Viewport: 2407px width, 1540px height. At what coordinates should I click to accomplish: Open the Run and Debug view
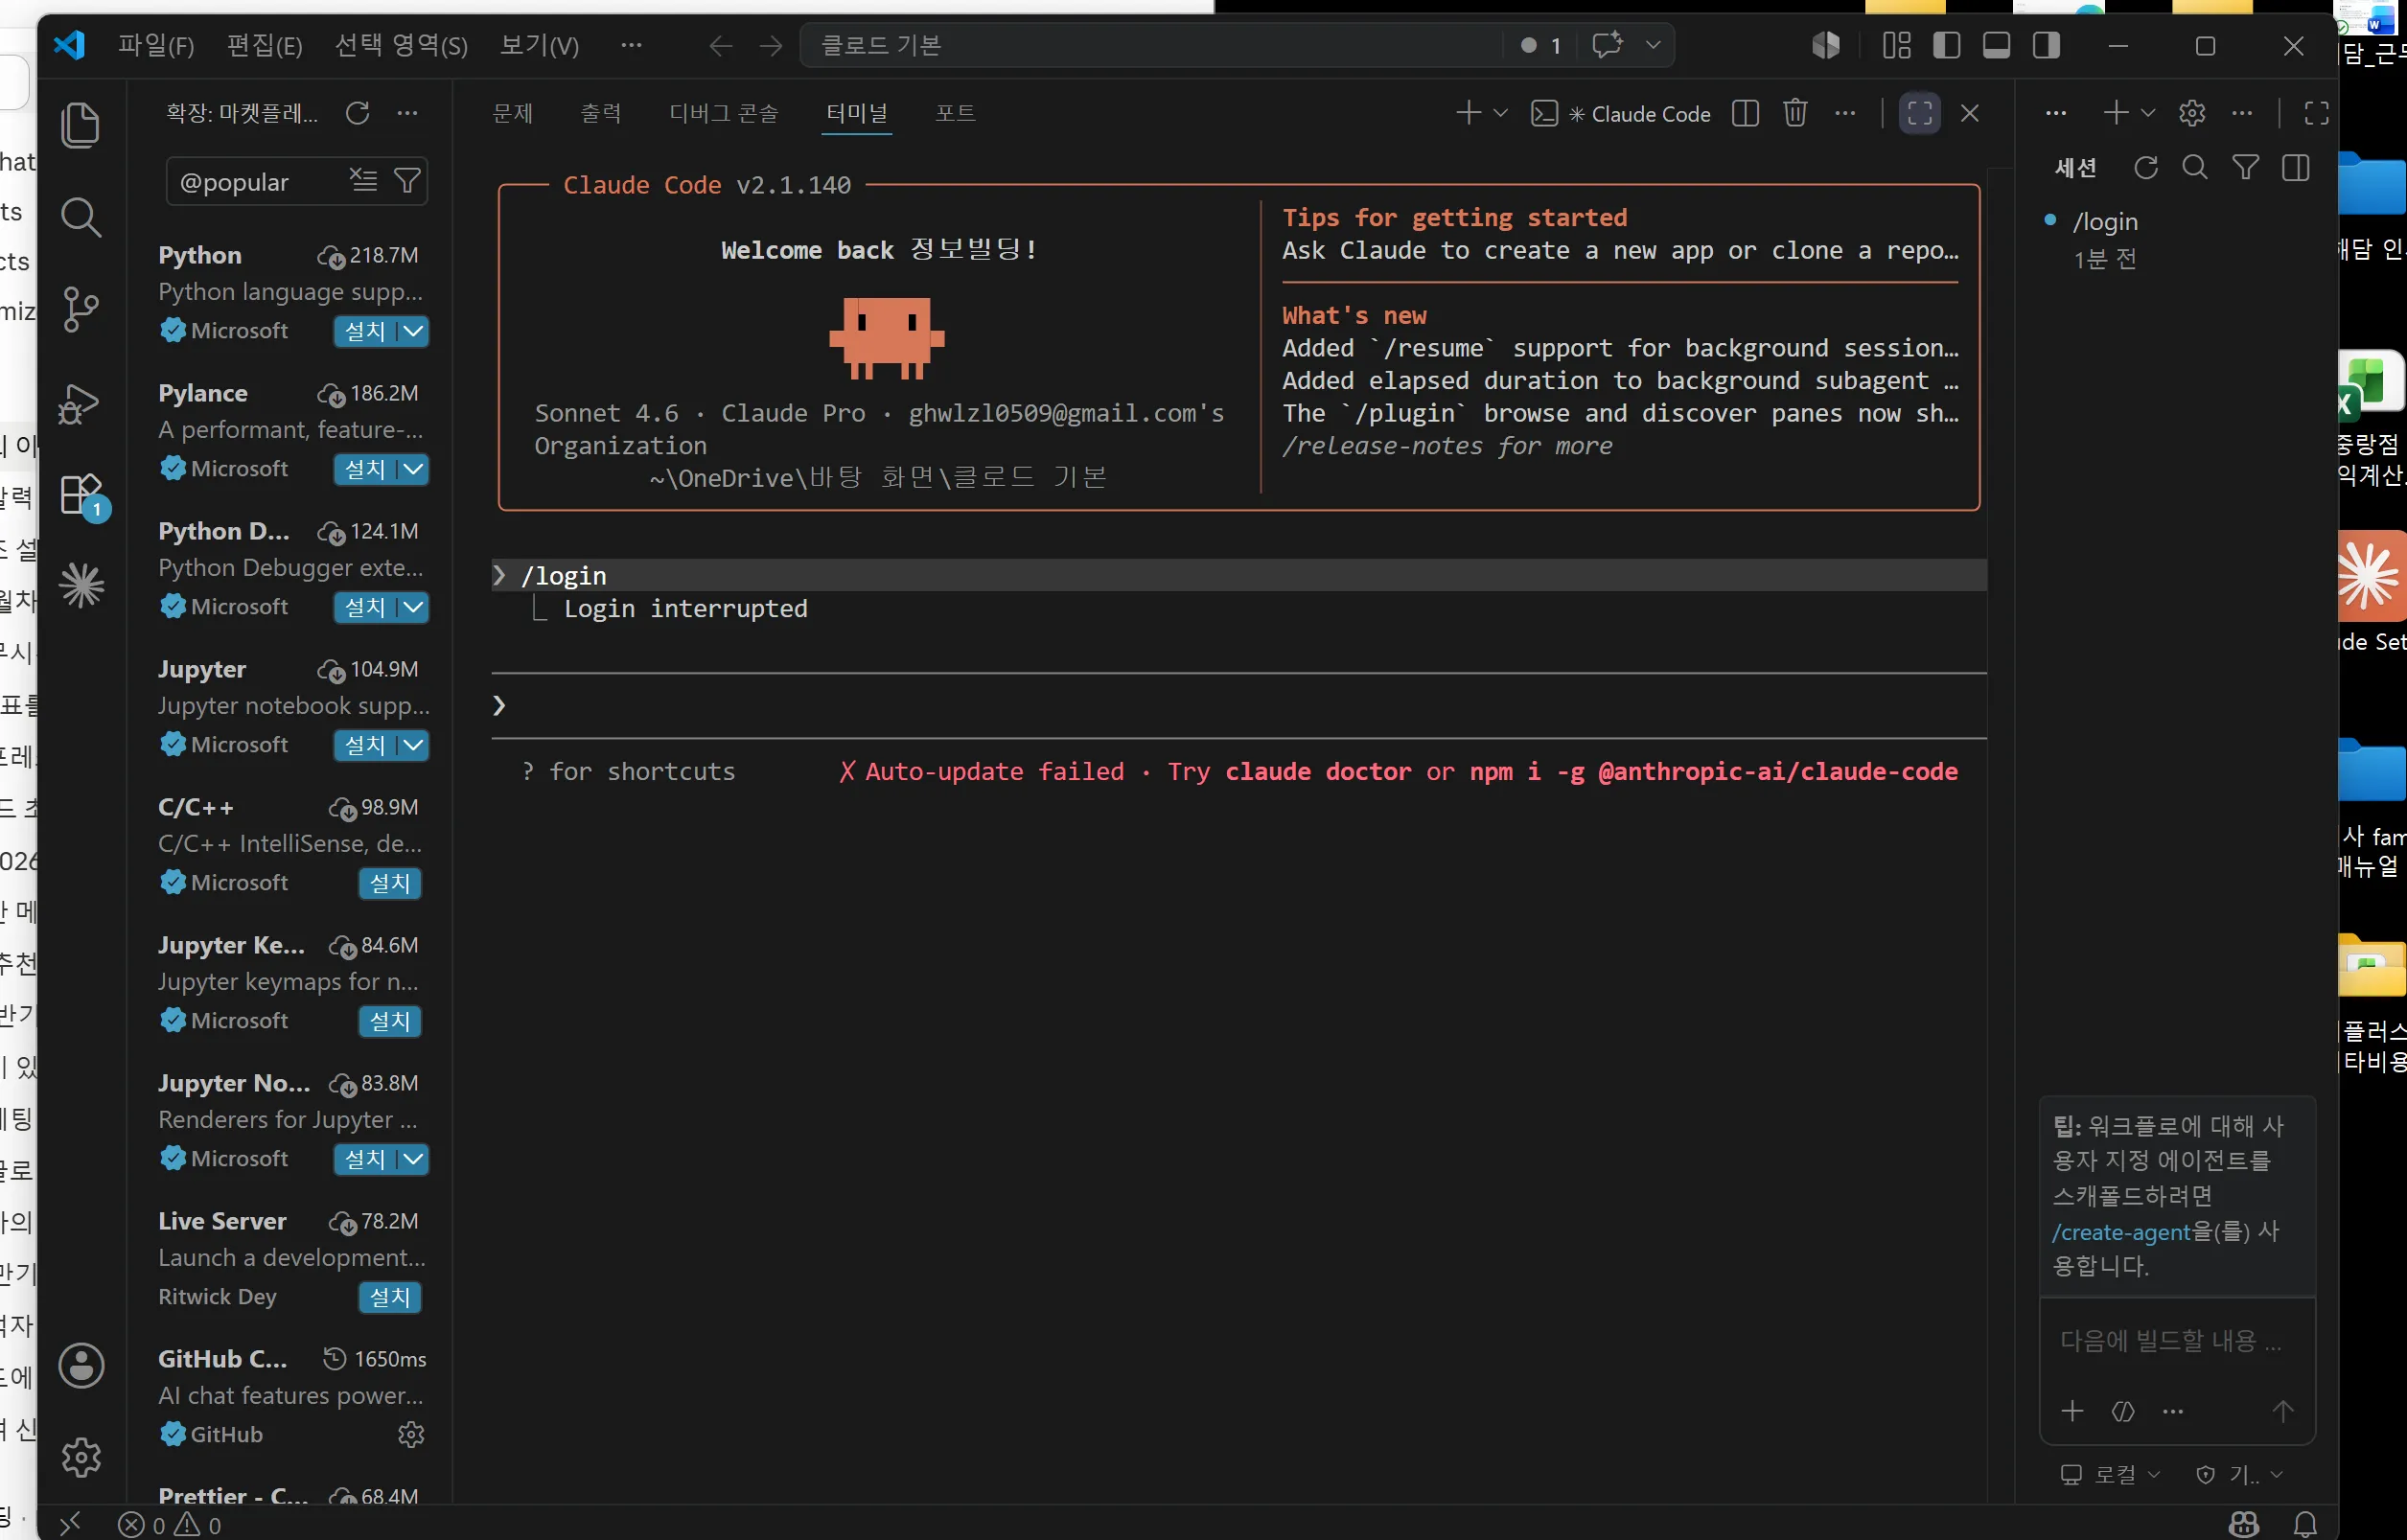point(81,403)
